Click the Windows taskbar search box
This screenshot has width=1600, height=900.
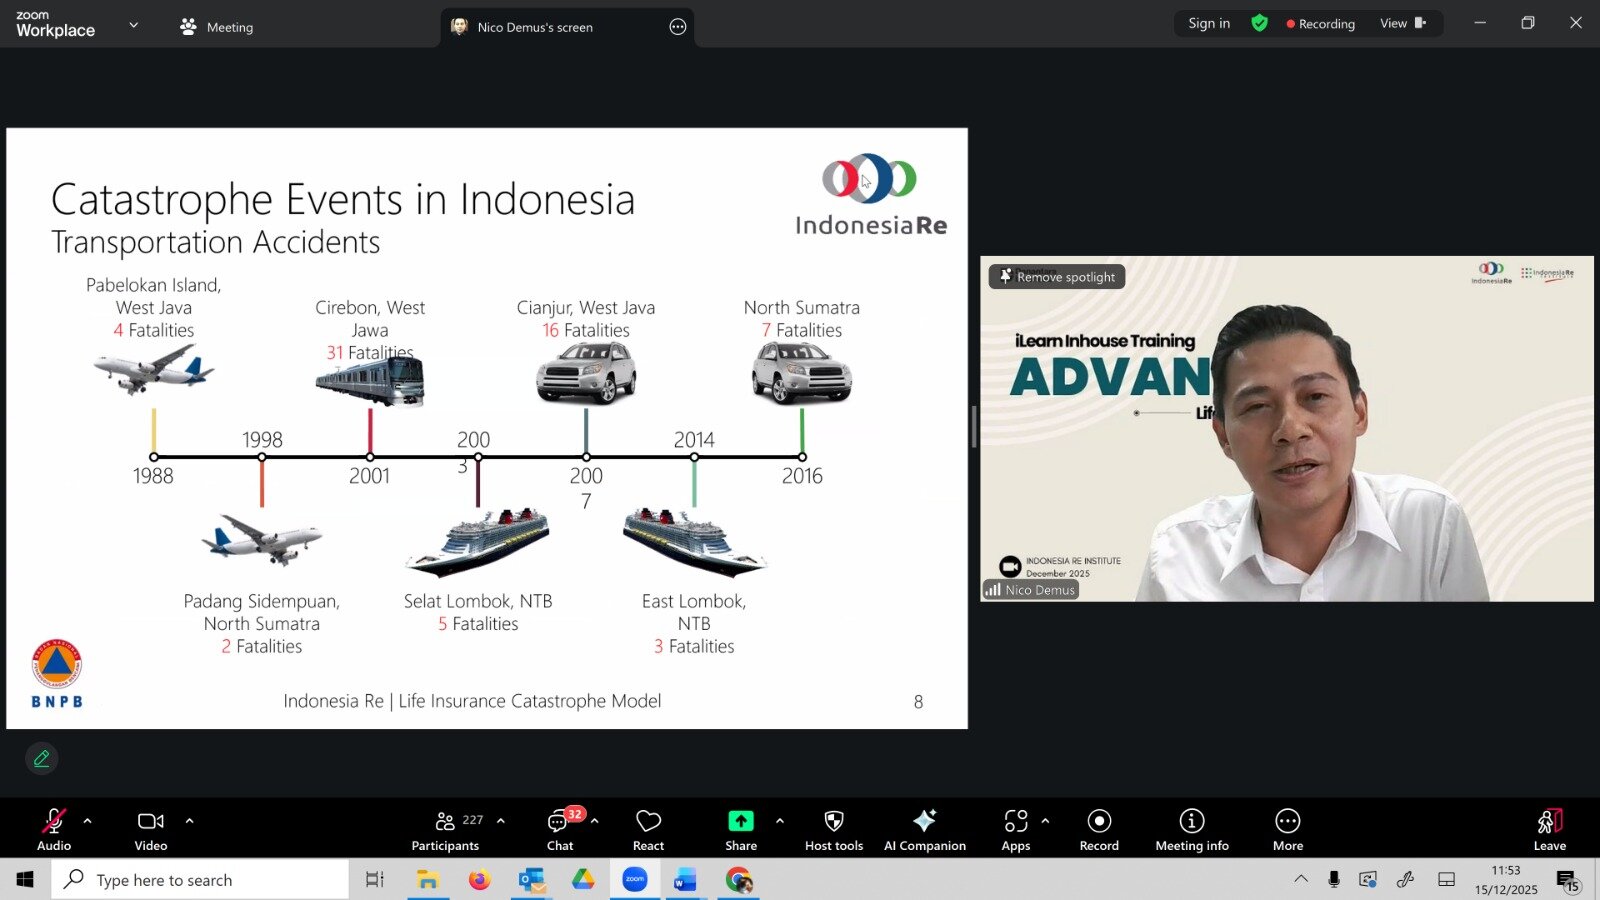click(200, 880)
